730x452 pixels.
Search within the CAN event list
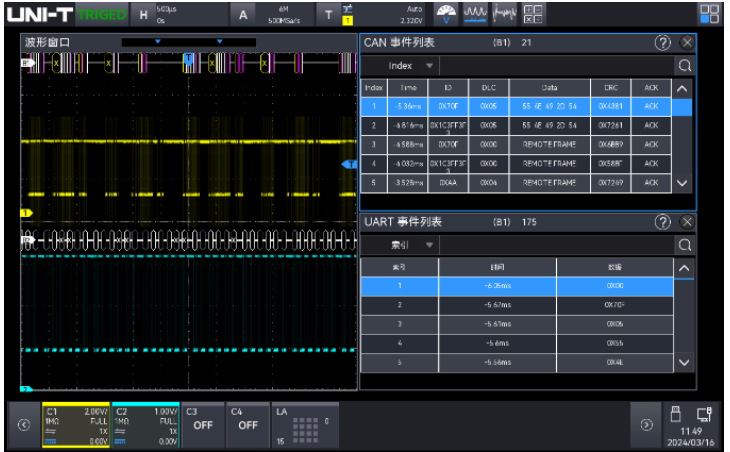click(x=685, y=66)
